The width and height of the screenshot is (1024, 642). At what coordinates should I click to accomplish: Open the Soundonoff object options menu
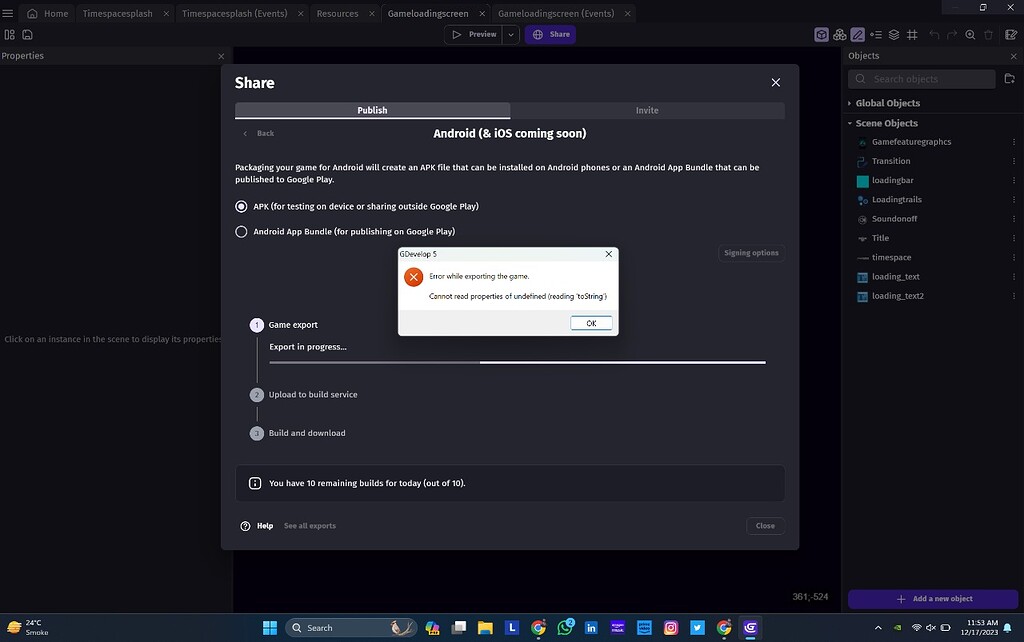coord(1013,218)
